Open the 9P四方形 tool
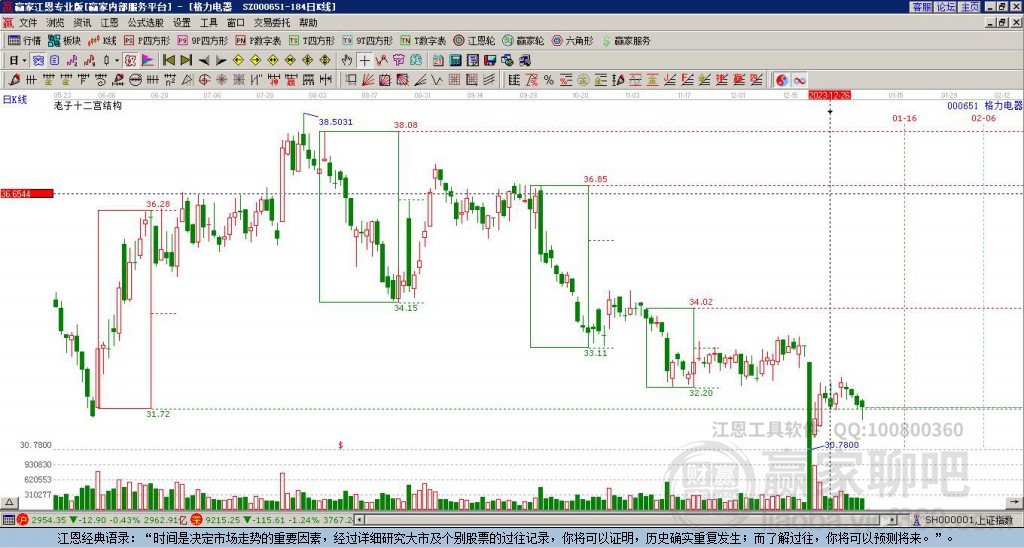The height and width of the screenshot is (548, 1024). (x=202, y=40)
